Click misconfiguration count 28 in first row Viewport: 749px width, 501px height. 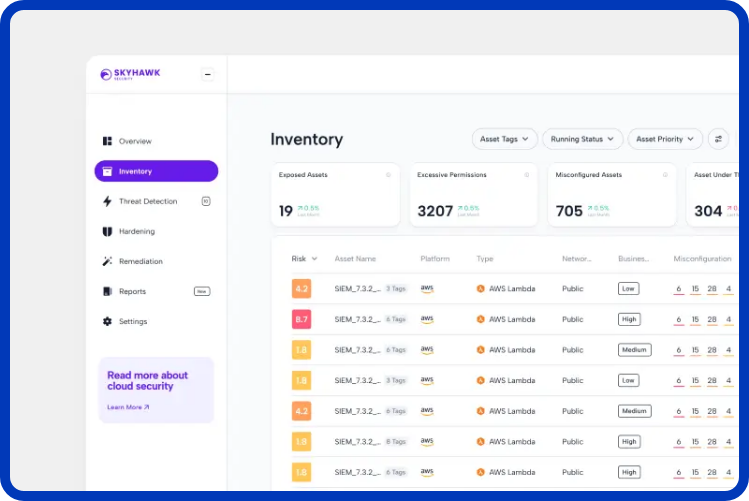point(712,289)
